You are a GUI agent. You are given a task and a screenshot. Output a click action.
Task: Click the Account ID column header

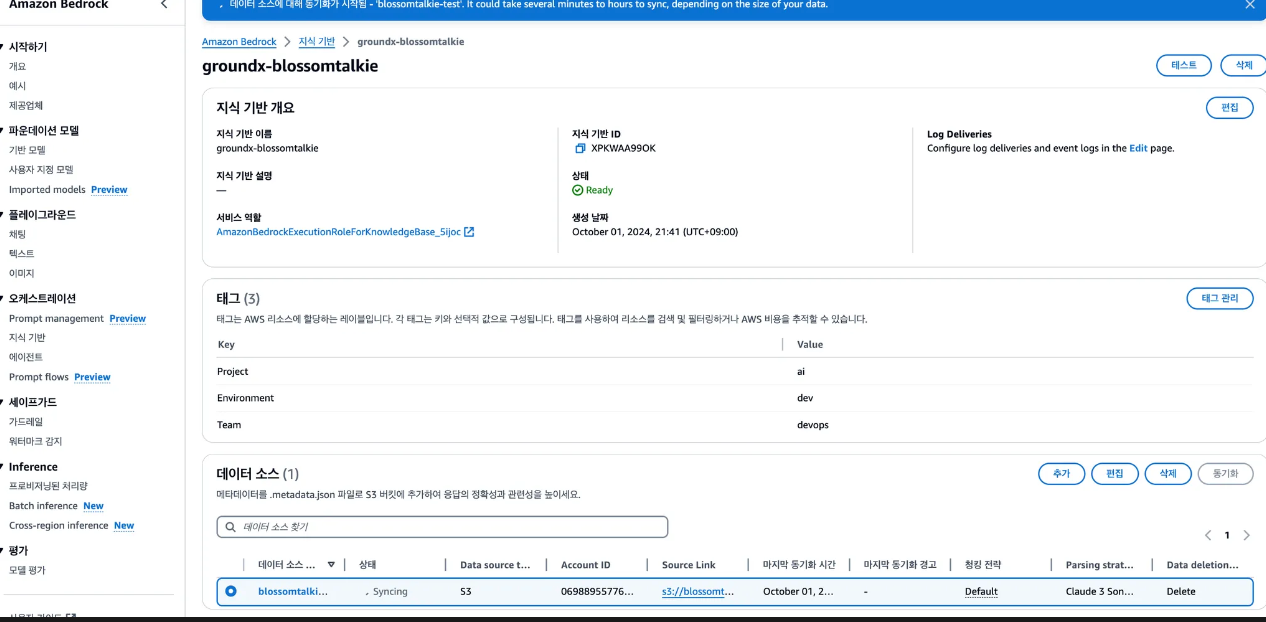click(585, 565)
